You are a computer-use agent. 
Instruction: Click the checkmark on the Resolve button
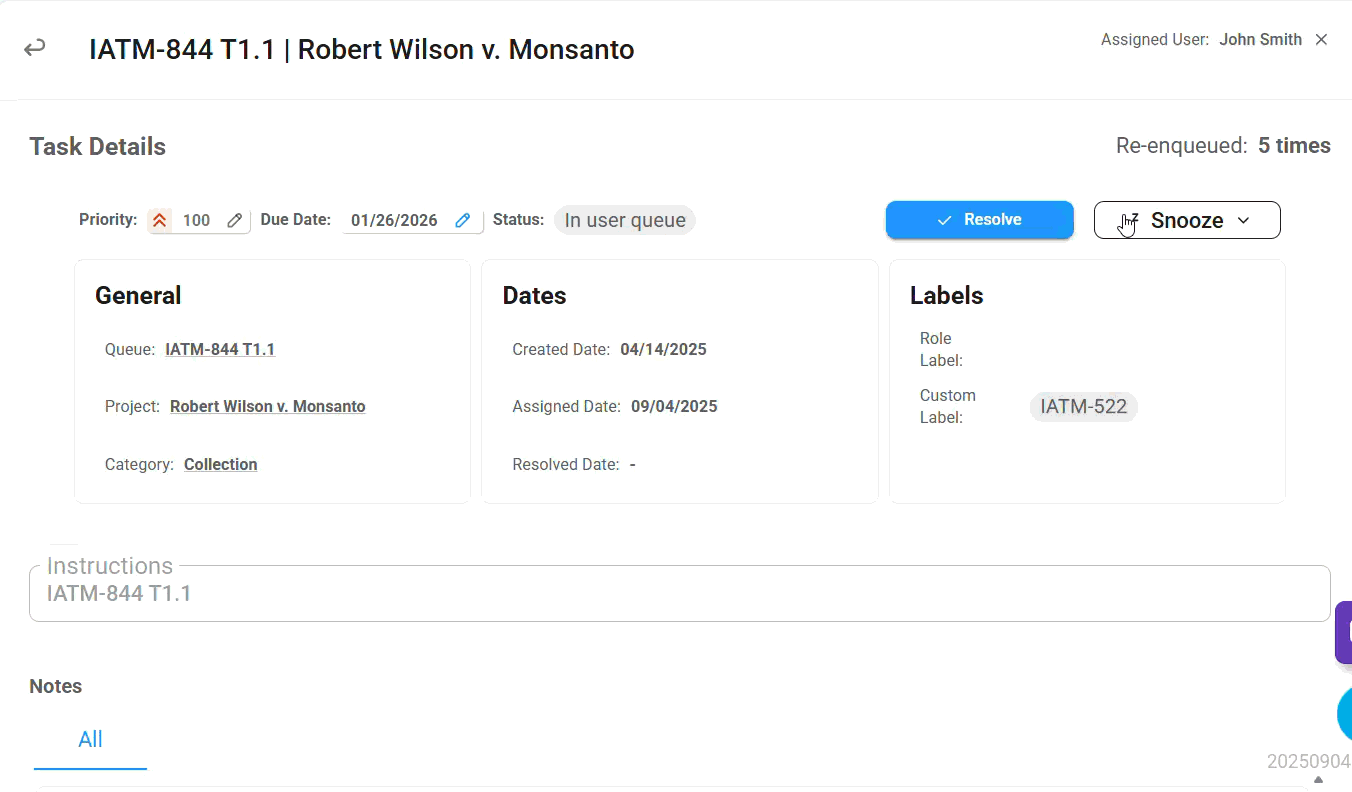tap(944, 220)
